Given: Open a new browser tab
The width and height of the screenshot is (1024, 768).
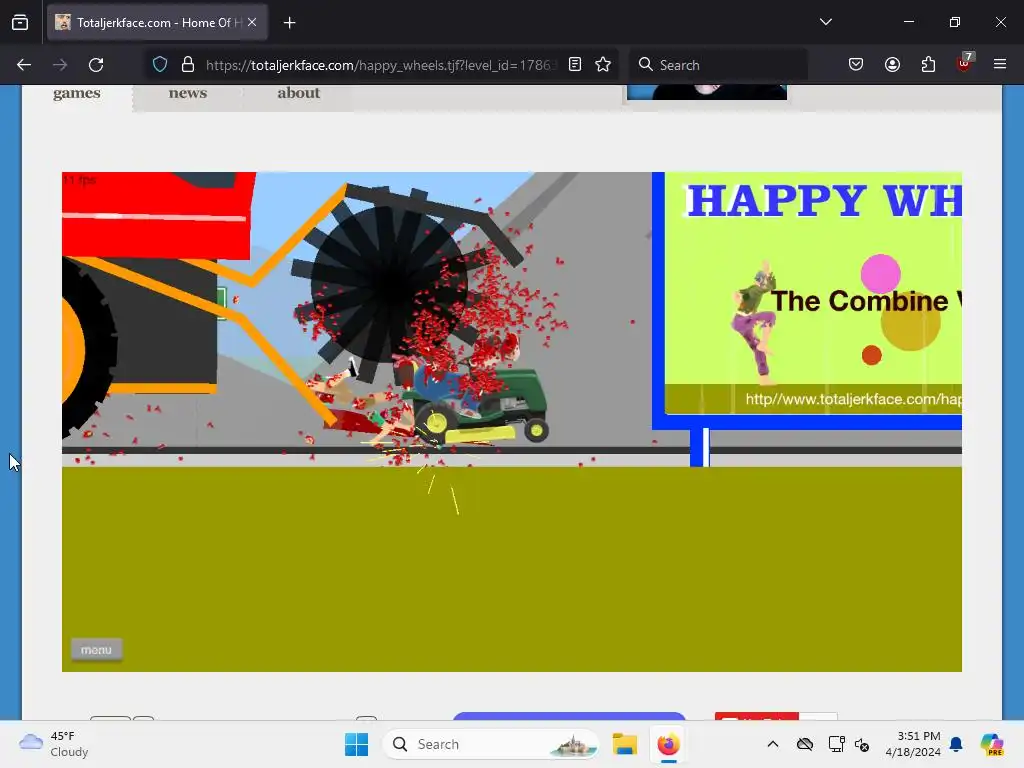Looking at the screenshot, I should tap(289, 23).
